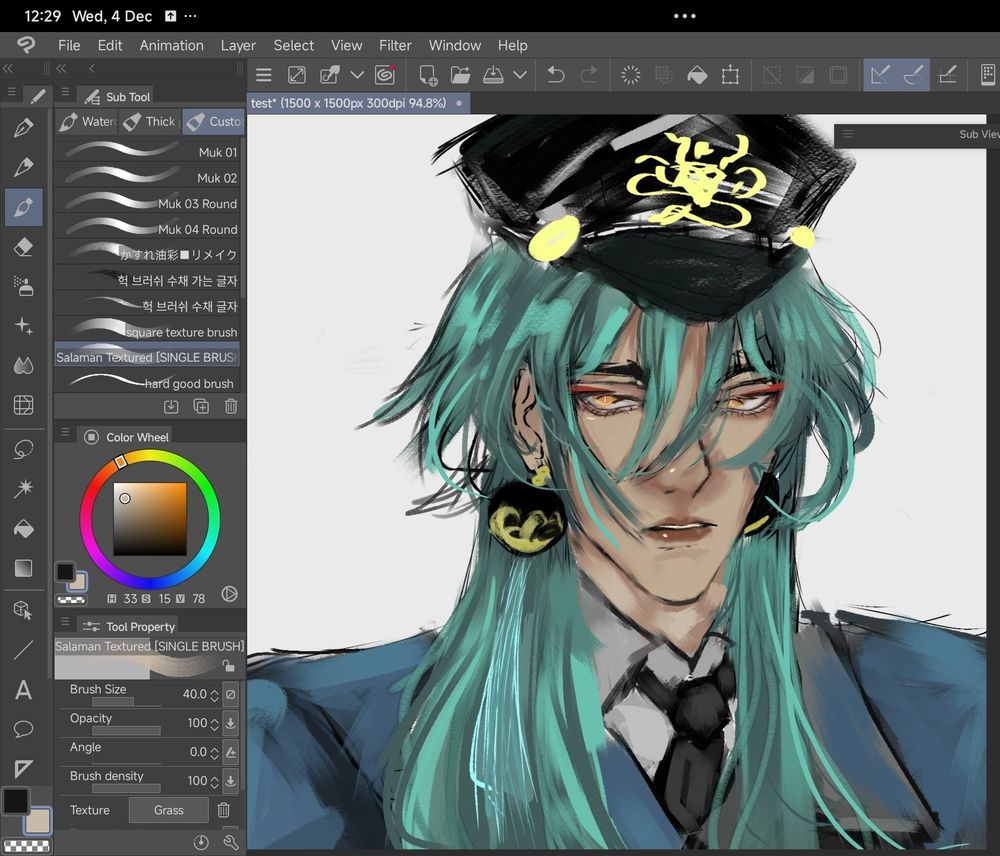This screenshot has height=856, width=1000.
Task: Open the Filter menu
Action: click(x=395, y=45)
